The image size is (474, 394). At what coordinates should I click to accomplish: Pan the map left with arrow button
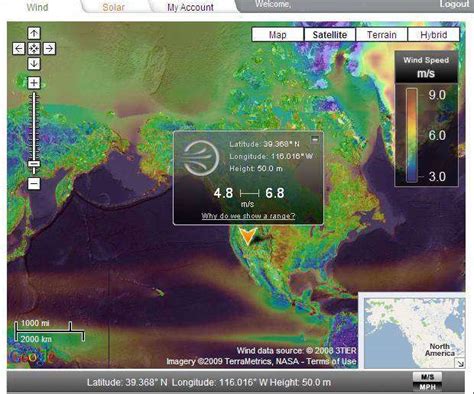click(x=19, y=49)
